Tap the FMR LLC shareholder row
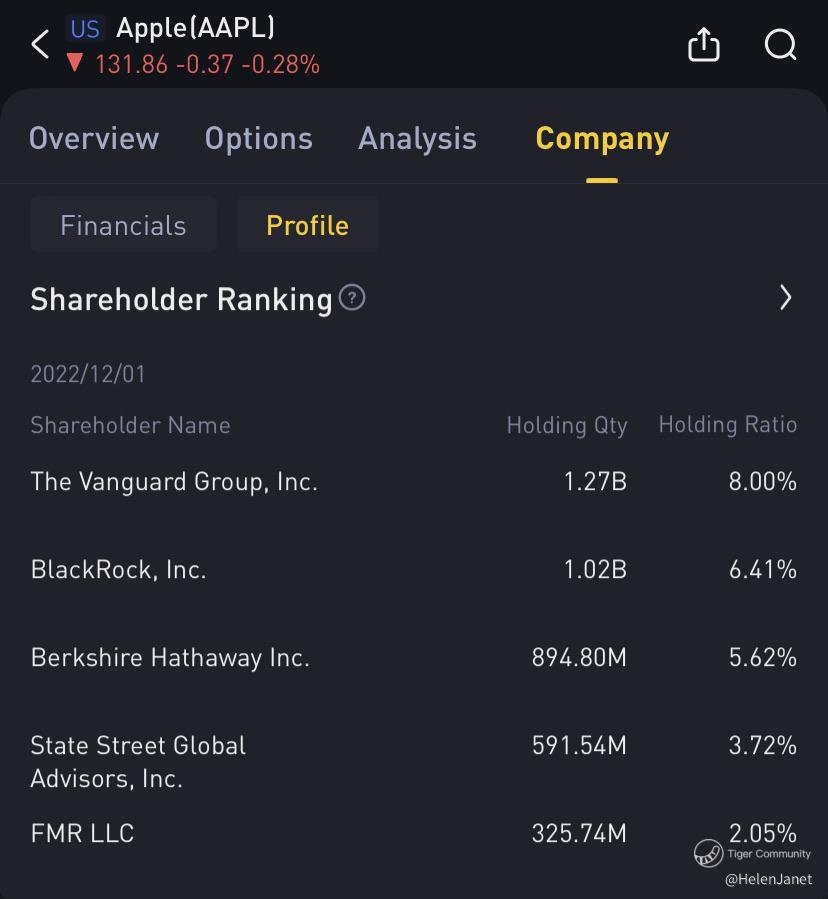This screenshot has width=828, height=899. 82,833
